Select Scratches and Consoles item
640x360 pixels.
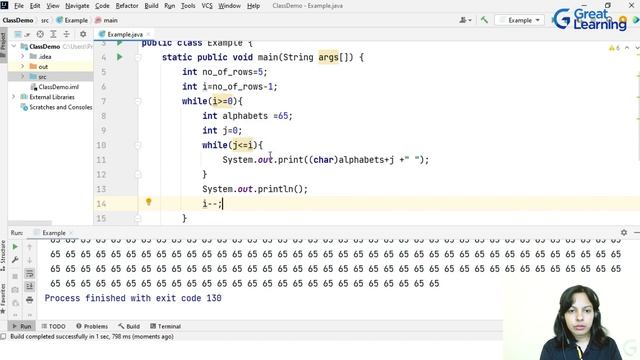pos(56,107)
